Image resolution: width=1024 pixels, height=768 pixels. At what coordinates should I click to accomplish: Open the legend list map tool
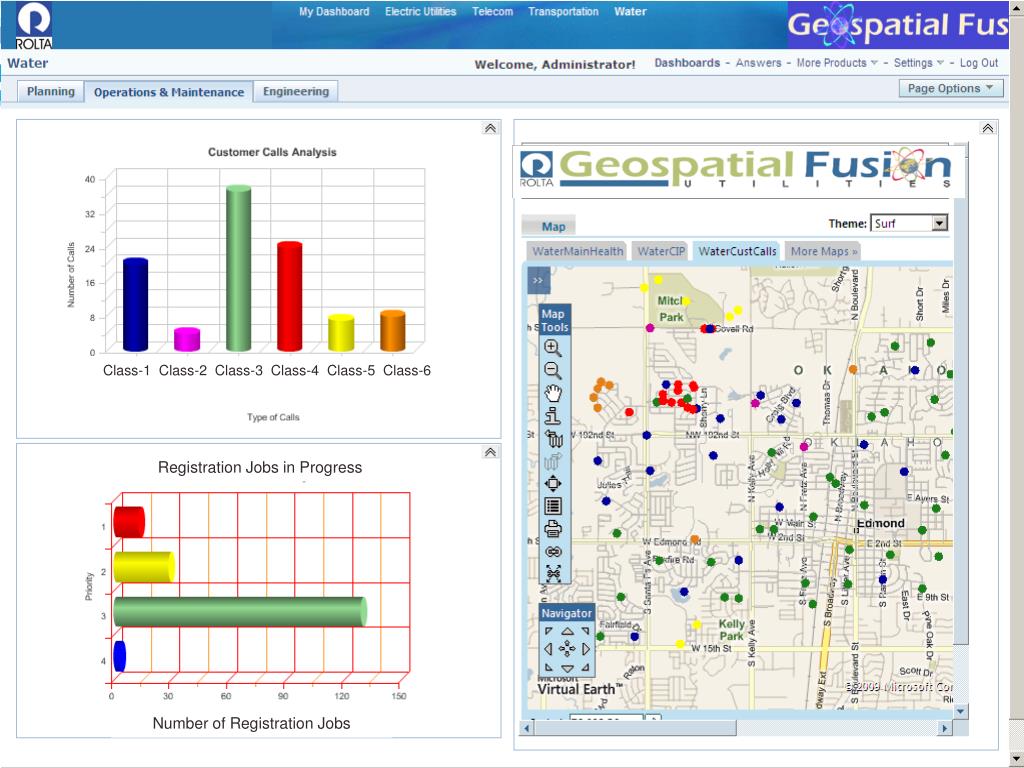click(x=552, y=506)
